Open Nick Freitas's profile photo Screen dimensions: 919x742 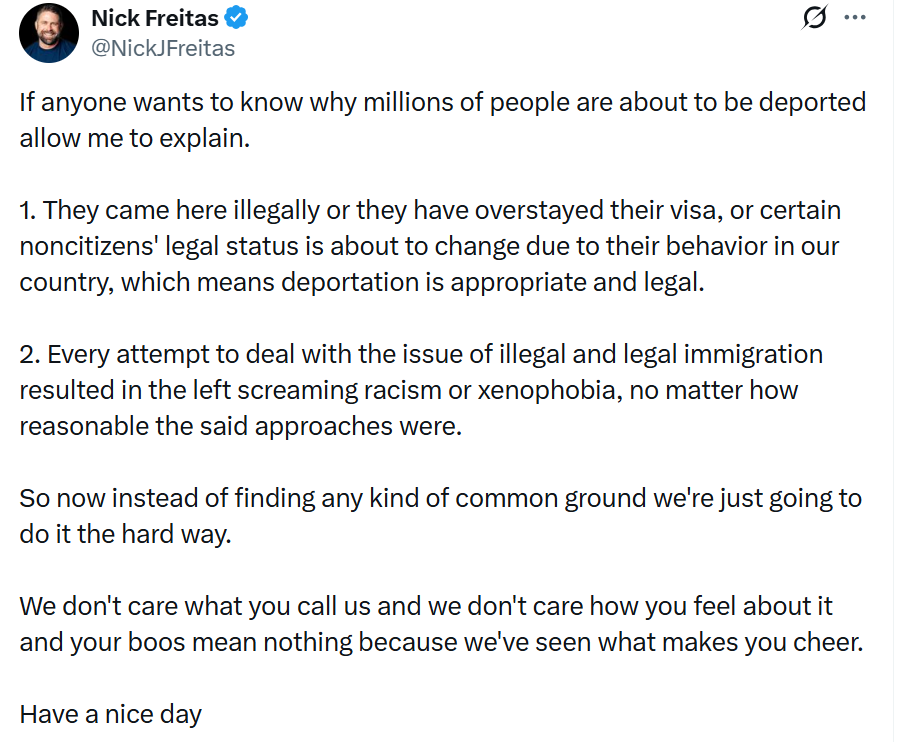click(49, 32)
